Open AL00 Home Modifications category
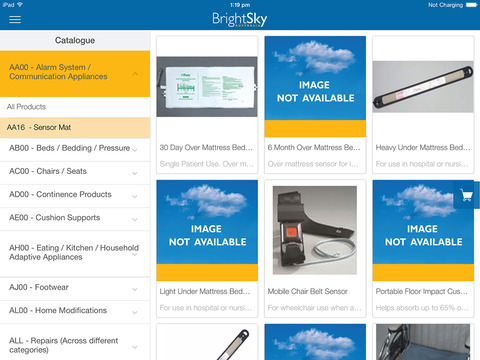 point(75,311)
